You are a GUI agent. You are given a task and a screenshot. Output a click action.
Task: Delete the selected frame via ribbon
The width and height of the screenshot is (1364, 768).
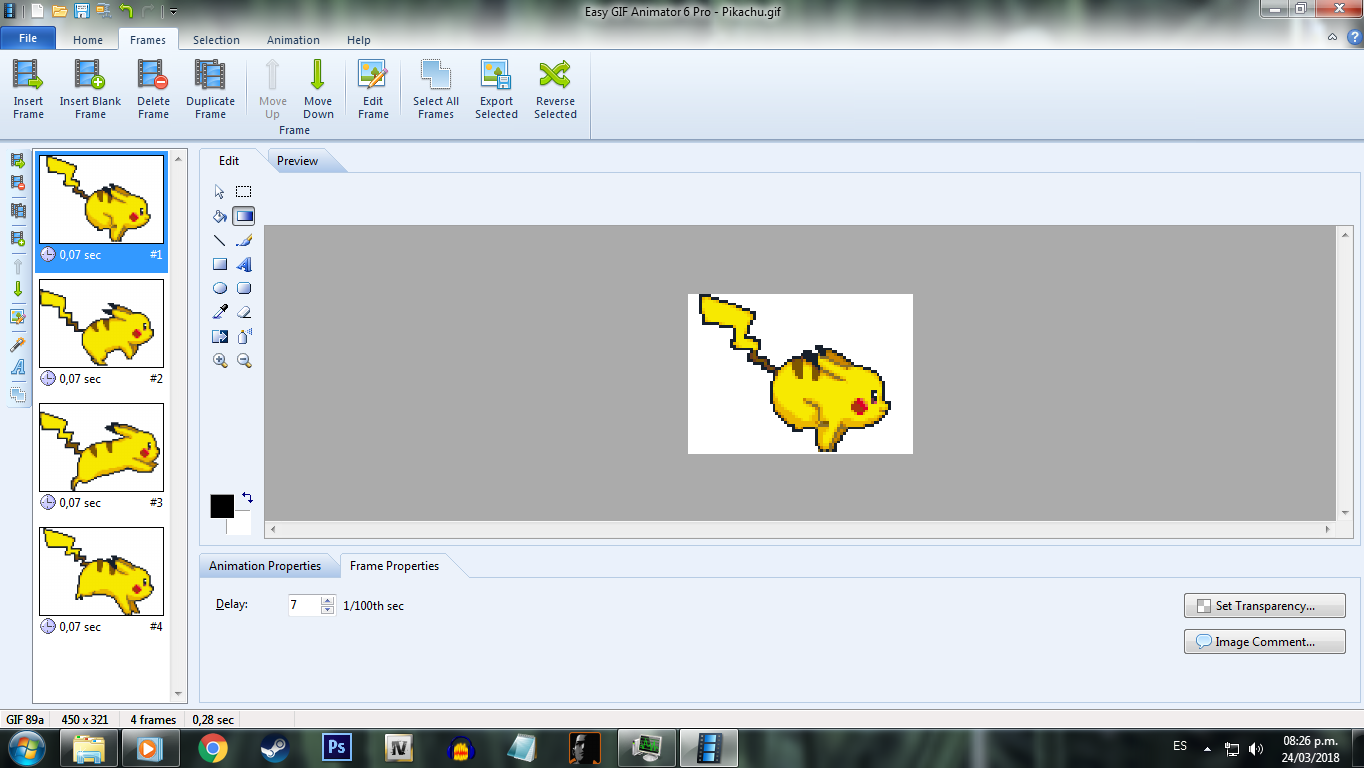tap(153, 90)
